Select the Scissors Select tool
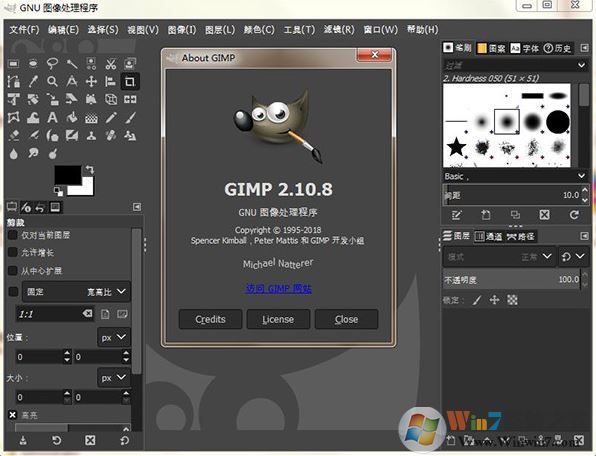This screenshot has width=596, height=456. coord(111,63)
